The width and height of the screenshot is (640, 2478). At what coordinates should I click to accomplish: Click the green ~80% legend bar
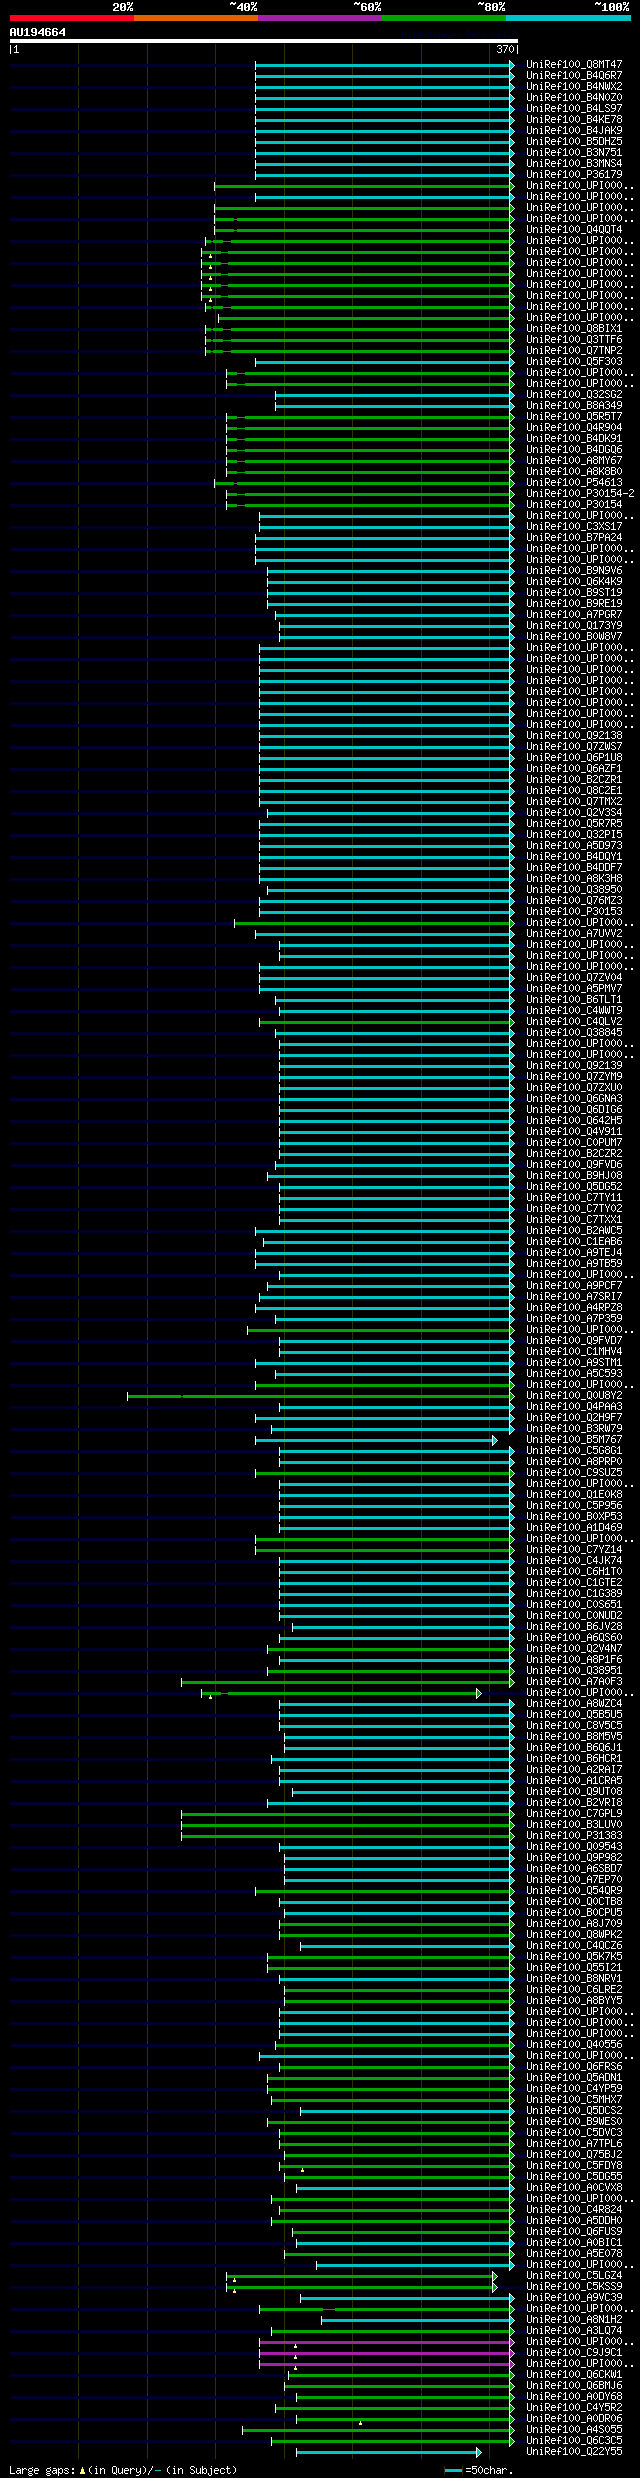click(x=443, y=18)
